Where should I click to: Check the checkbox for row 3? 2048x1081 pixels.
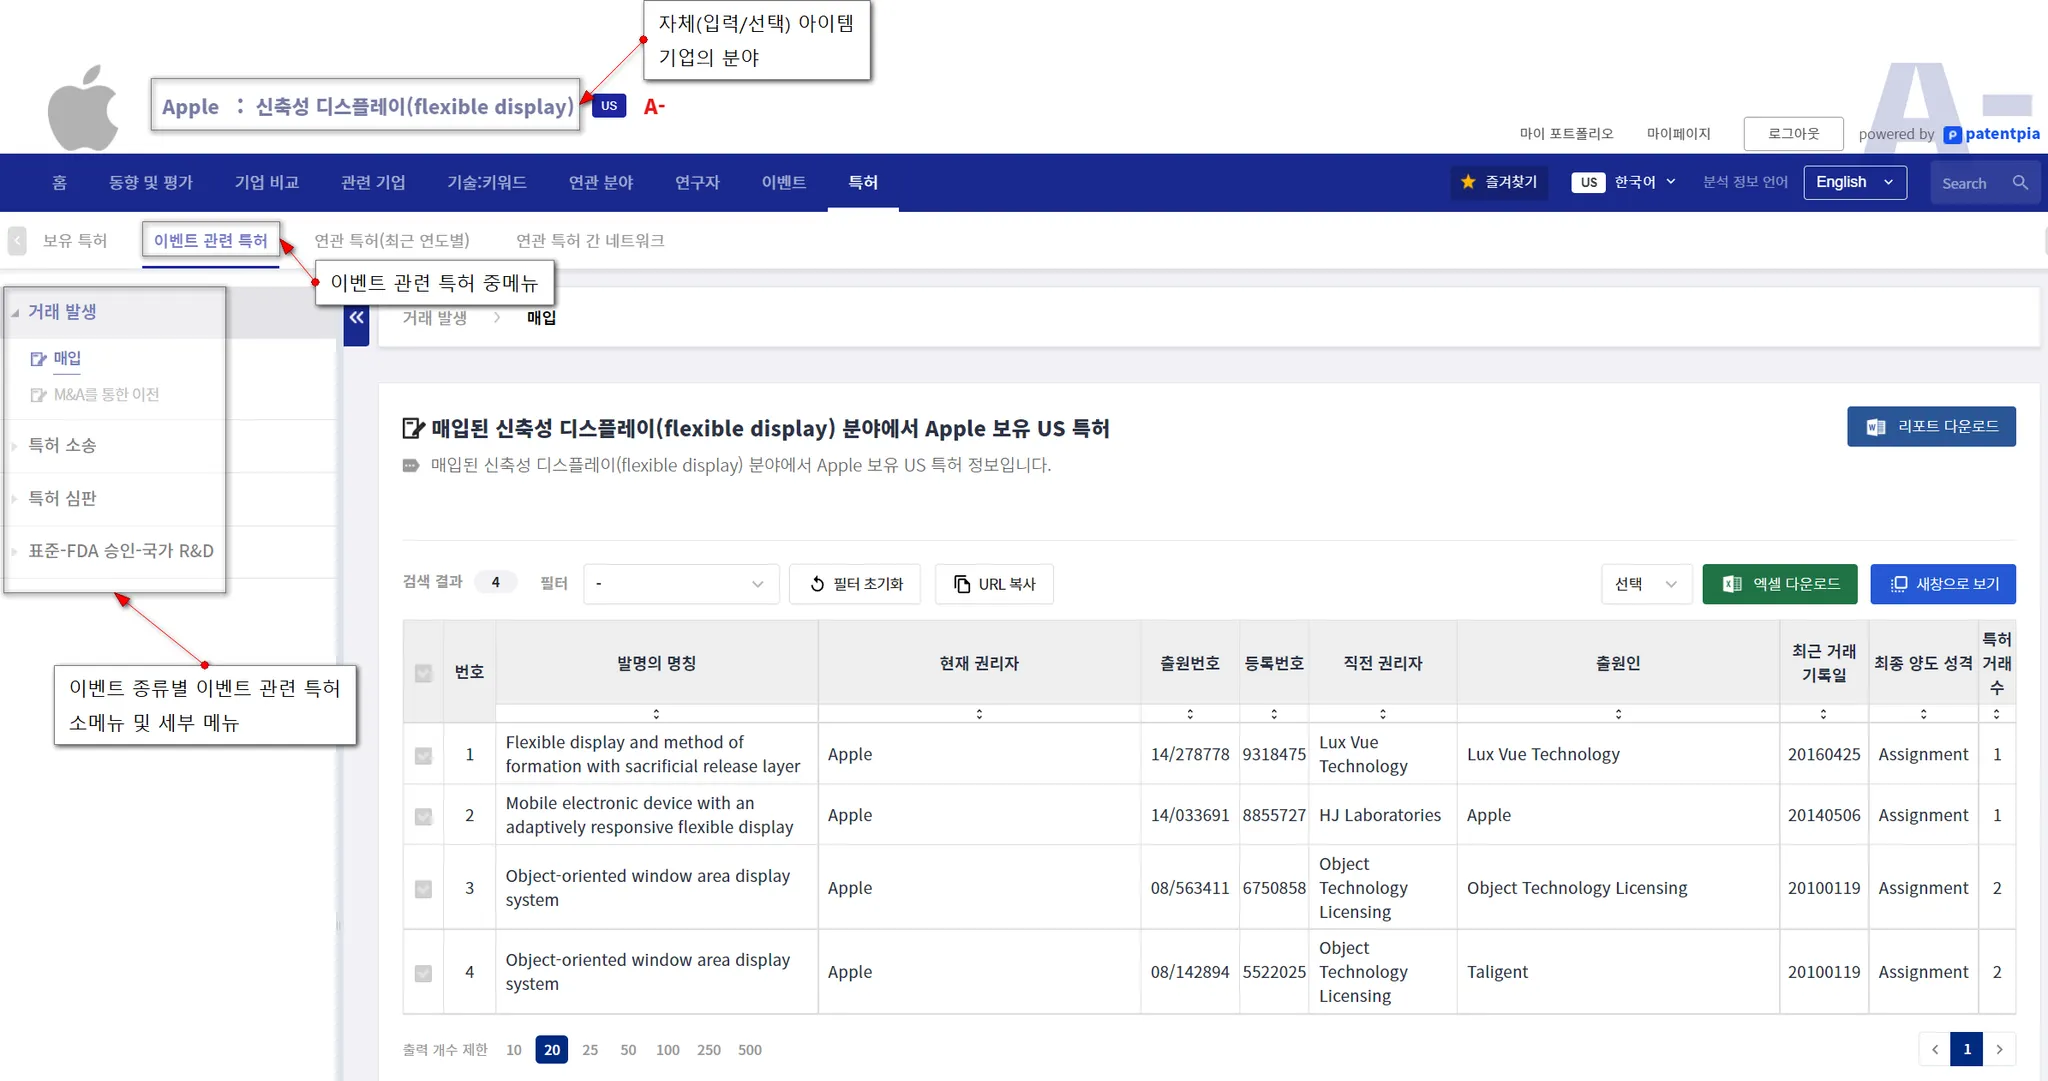pyautogui.click(x=424, y=889)
